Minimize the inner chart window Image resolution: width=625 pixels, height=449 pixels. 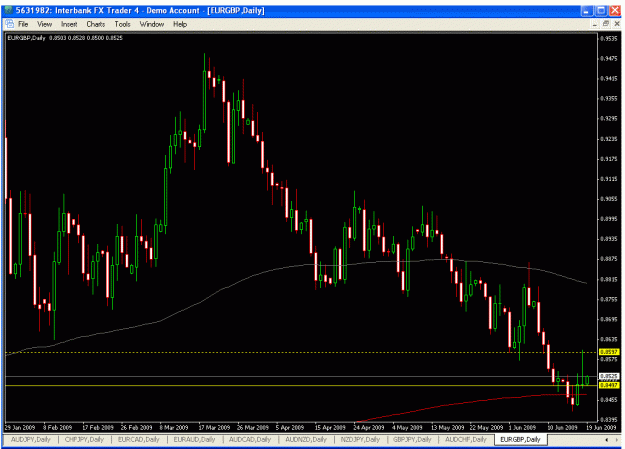pos(595,24)
